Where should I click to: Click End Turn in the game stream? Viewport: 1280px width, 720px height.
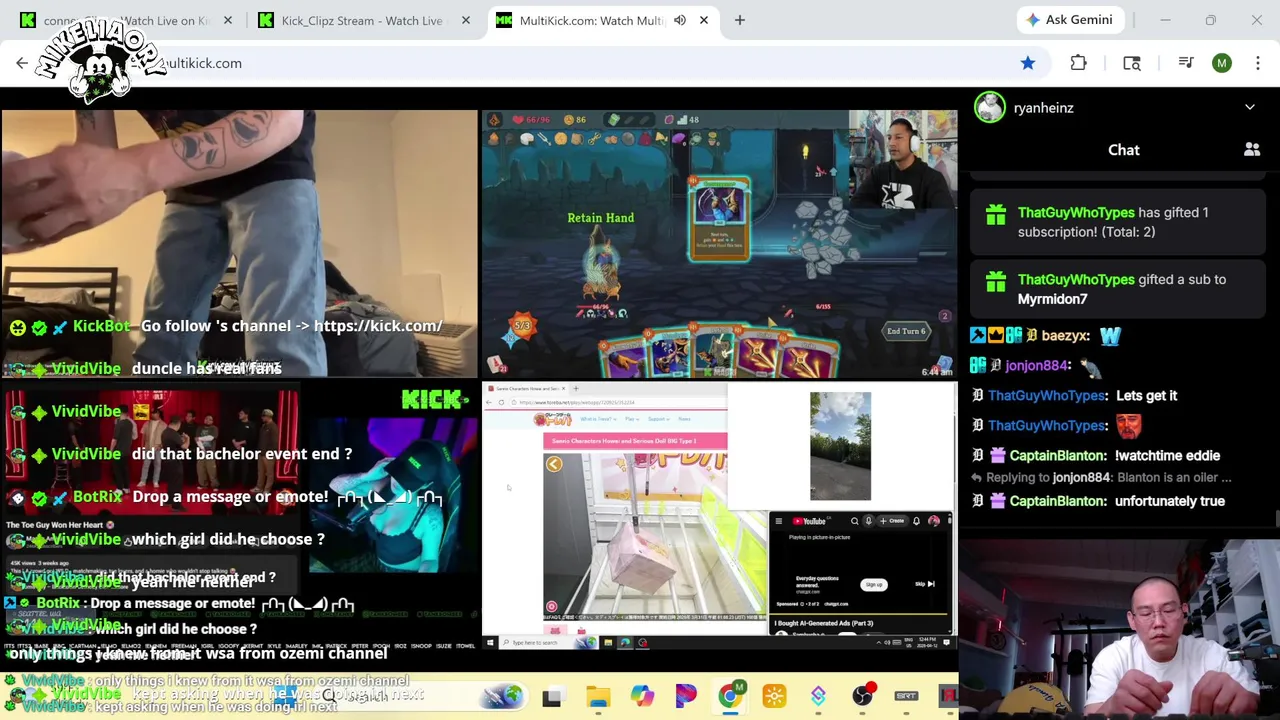pyautogui.click(x=907, y=331)
